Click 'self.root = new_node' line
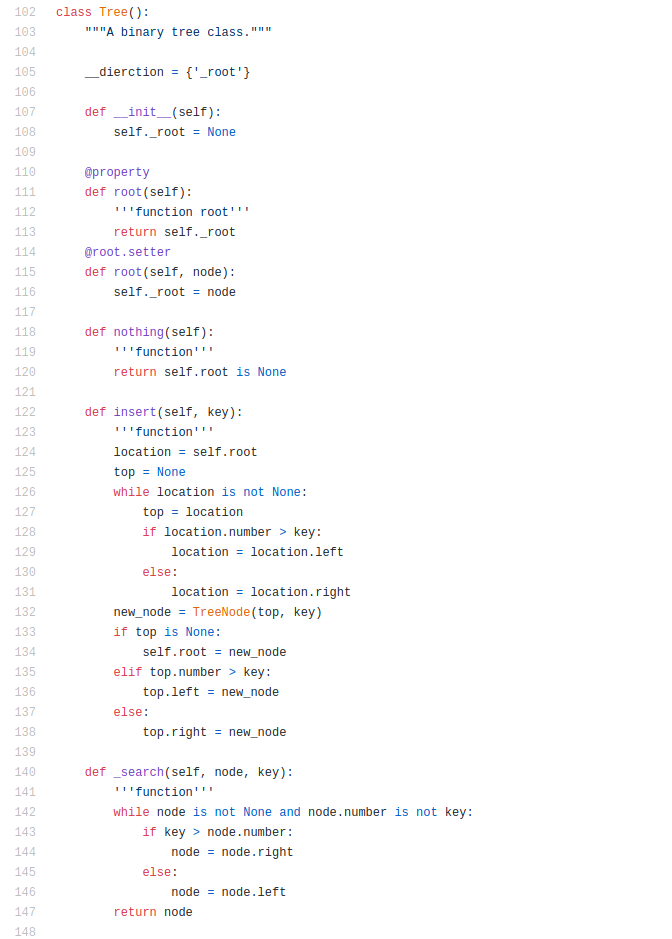 pos(214,652)
